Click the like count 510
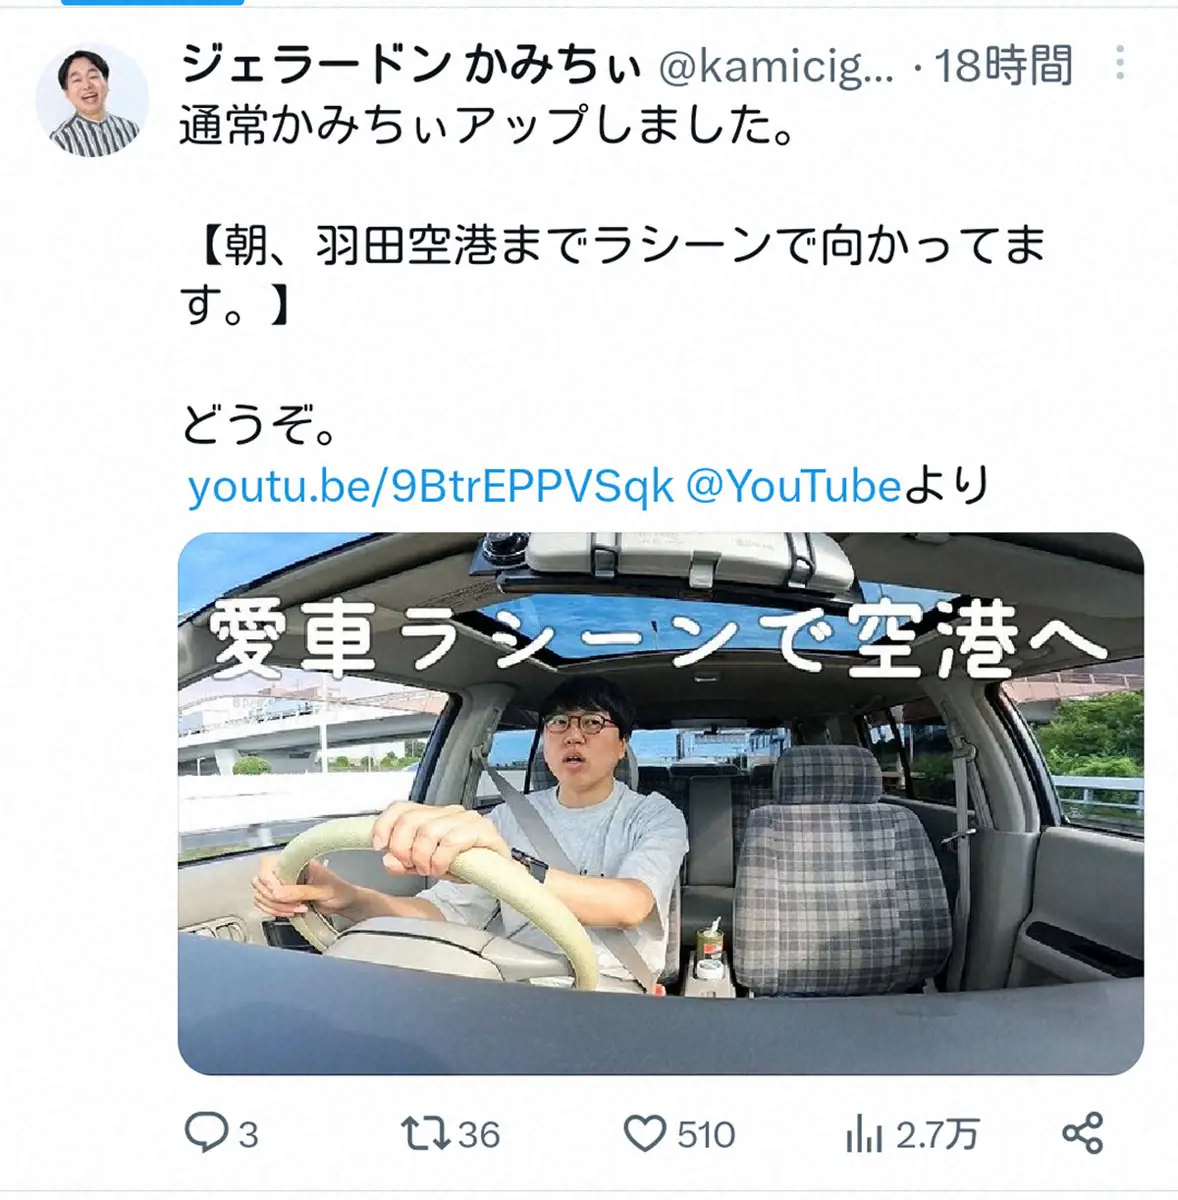Screen dimensions: 1178x1200 tap(706, 1135)
